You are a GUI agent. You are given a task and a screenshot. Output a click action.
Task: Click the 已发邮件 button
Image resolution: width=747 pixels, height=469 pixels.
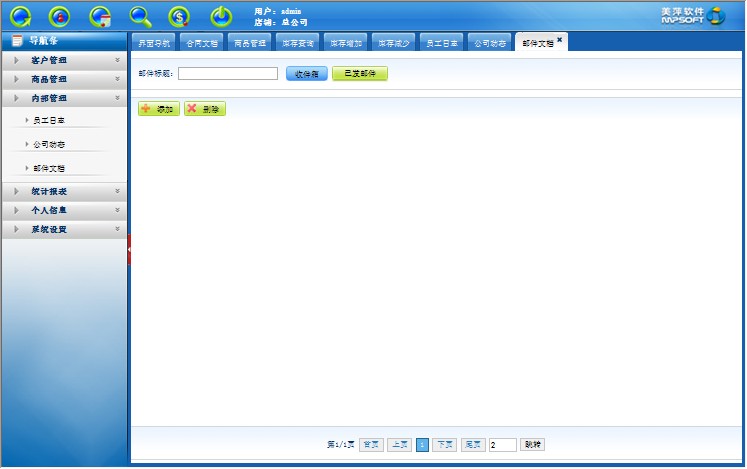359,74
